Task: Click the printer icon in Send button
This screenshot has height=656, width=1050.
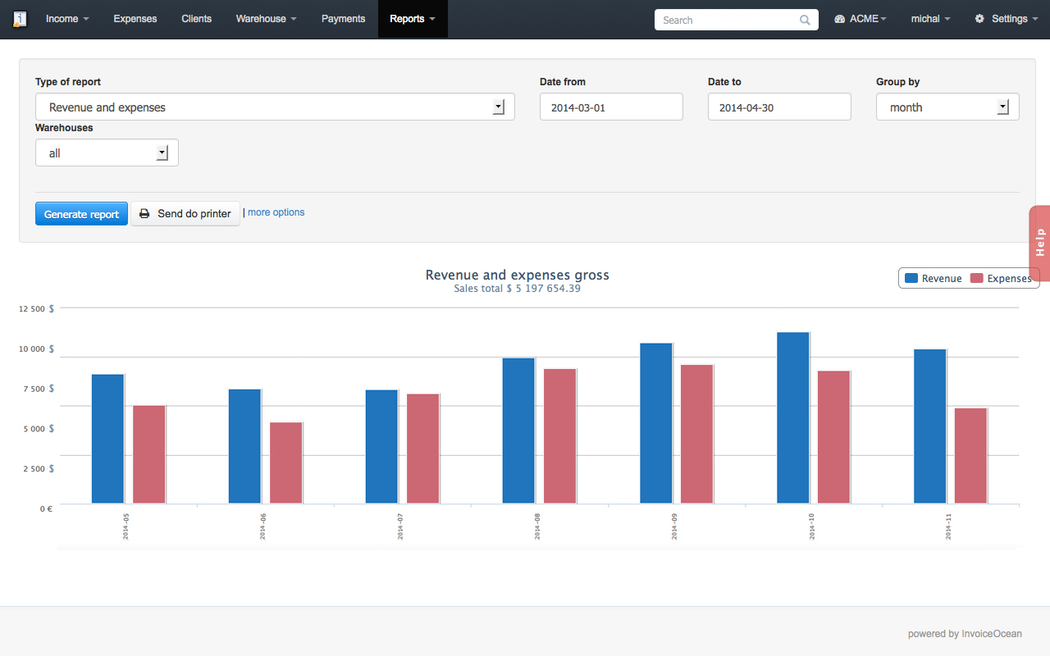Action: coord(145,214)
